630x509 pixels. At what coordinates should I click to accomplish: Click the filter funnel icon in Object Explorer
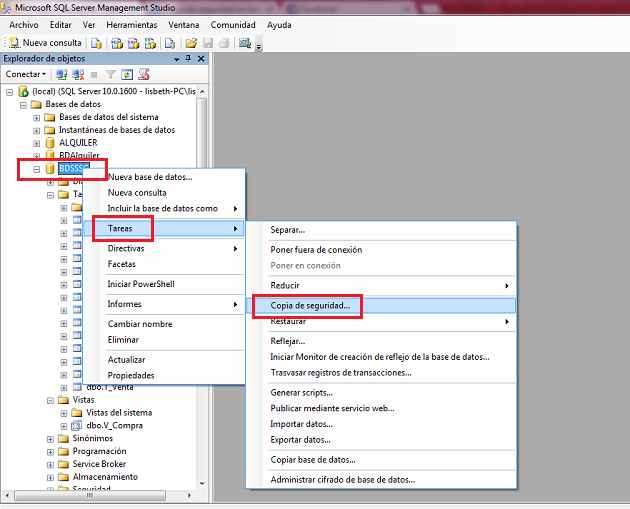coord(111,74)
